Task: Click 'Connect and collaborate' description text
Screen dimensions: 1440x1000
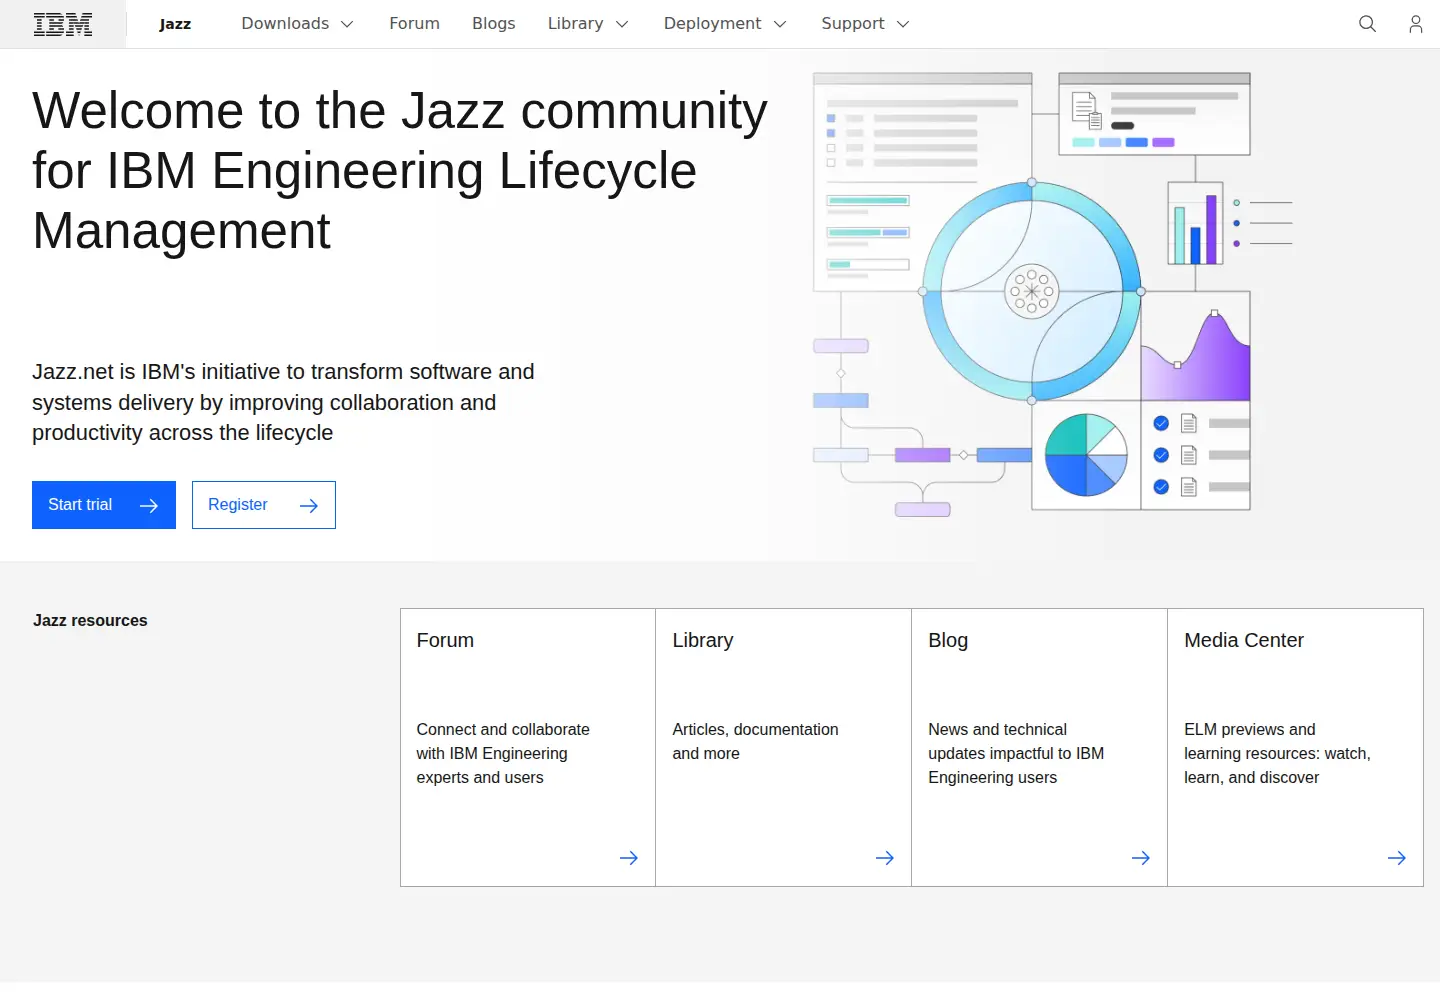Action: [x=503, y=753]
